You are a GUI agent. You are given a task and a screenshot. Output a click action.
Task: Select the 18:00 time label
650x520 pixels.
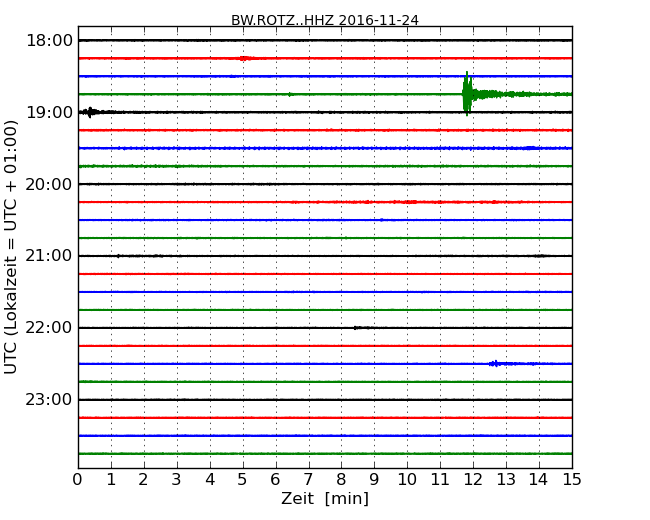[x=49, y=41]
